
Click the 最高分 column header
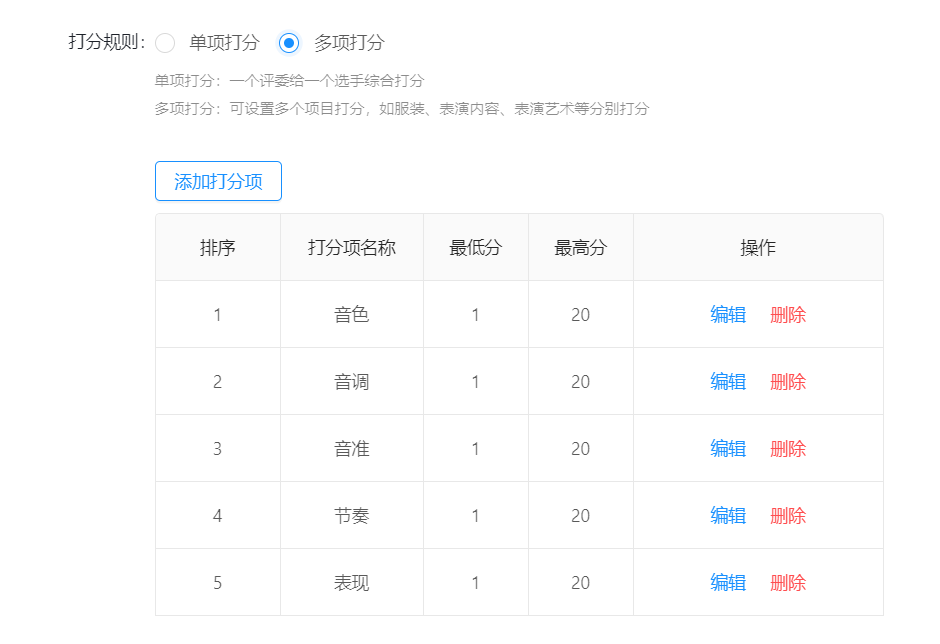pyautogui.click(x=581, y=248)
